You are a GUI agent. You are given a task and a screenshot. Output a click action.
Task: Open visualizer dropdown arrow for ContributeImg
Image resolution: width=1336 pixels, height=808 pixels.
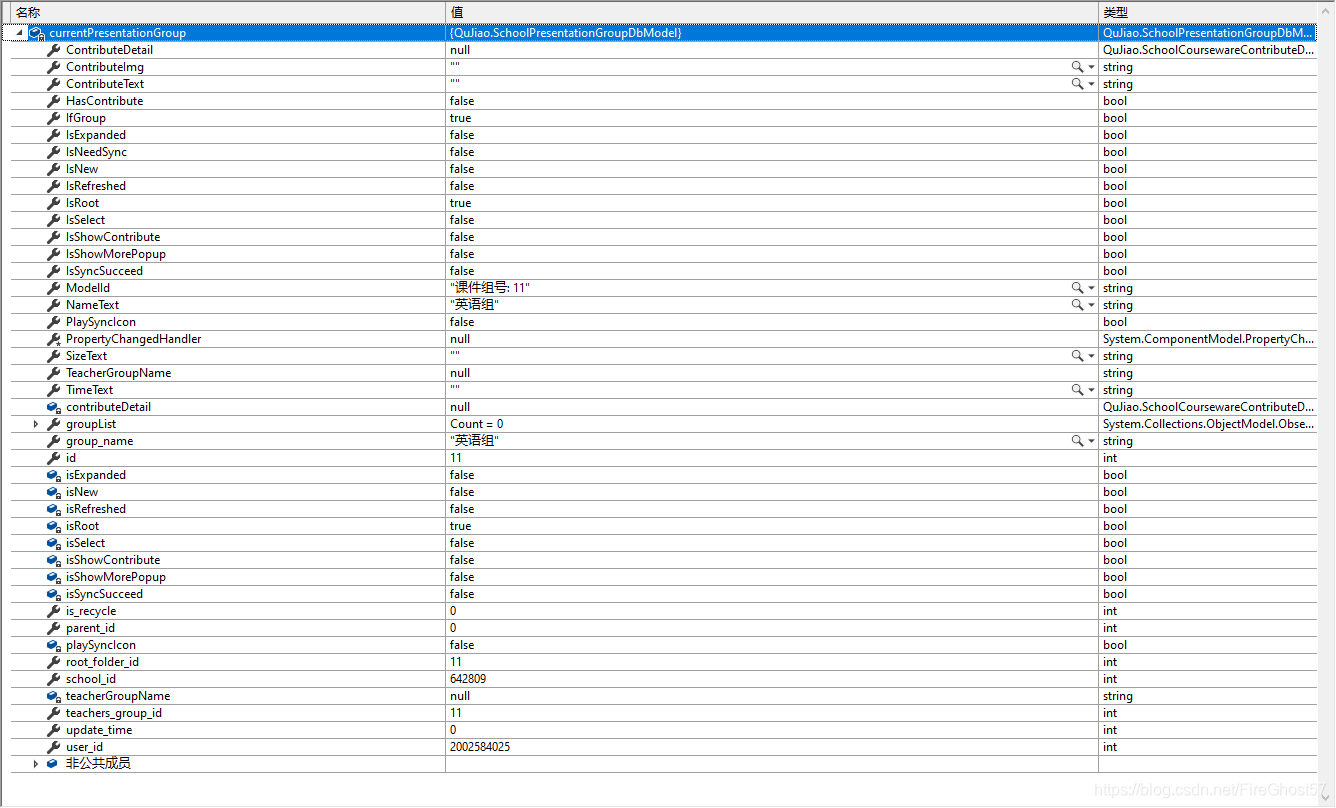point(1091,67)
